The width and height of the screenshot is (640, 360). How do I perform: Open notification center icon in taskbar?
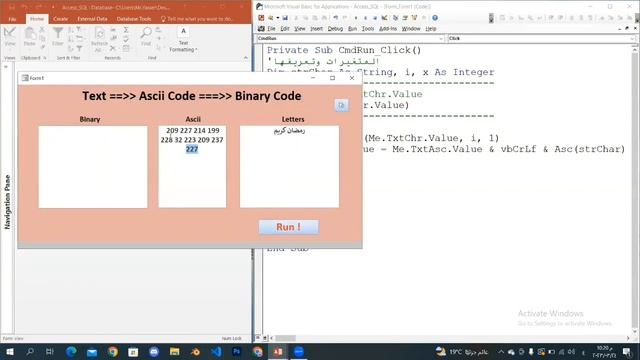(x=627, y=351)
